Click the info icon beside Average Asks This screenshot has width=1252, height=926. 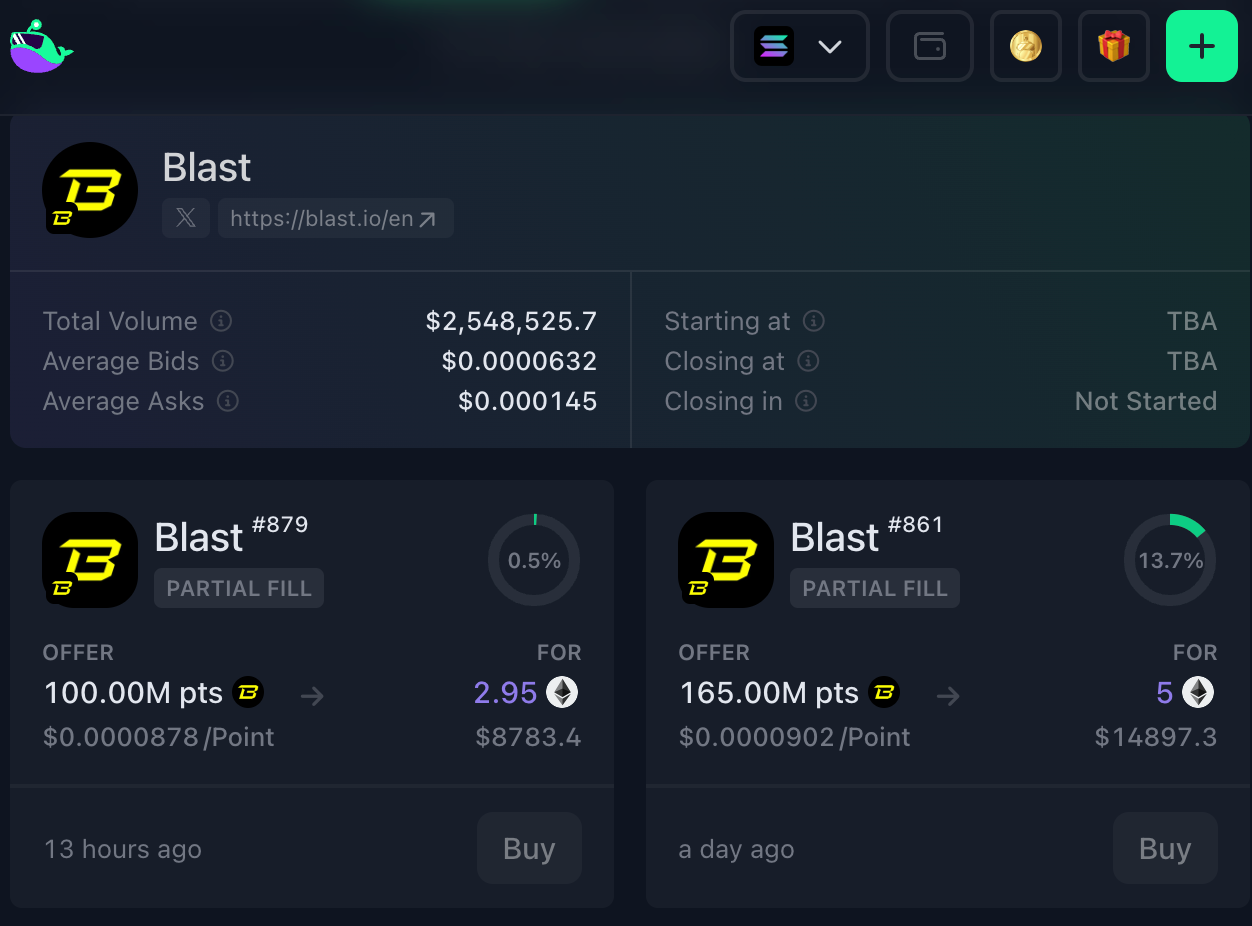click(x=228, y=401)
